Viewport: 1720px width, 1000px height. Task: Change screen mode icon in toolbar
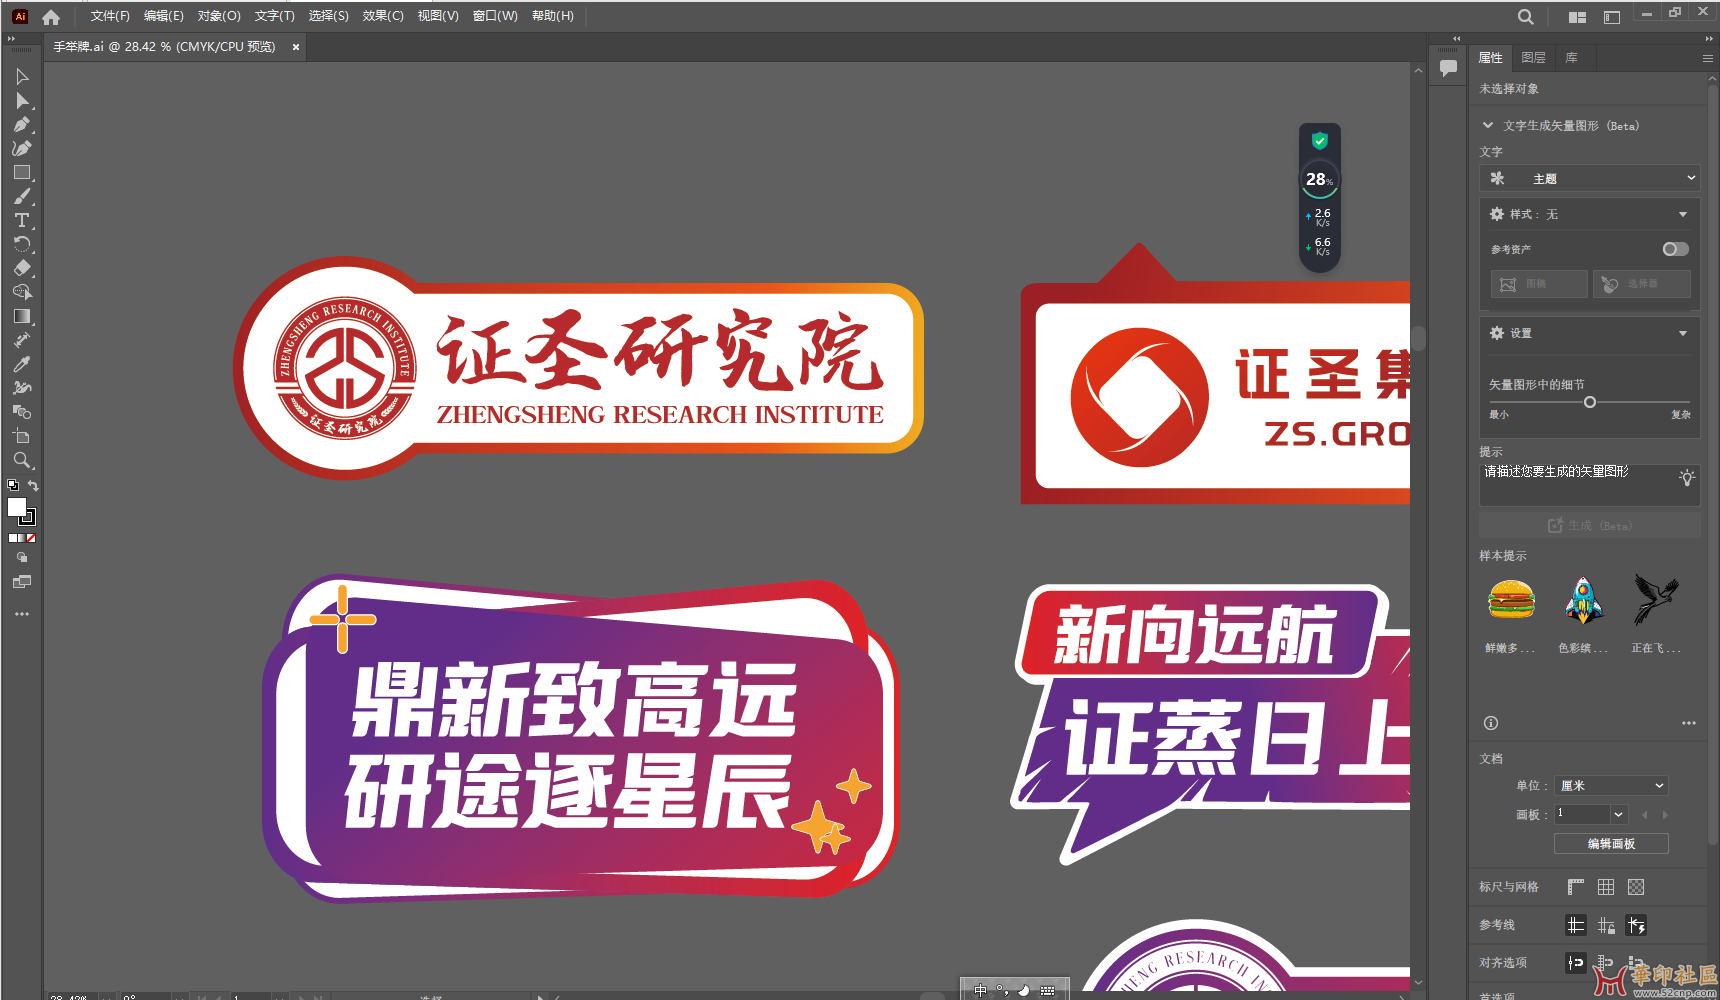pos(22,582)
